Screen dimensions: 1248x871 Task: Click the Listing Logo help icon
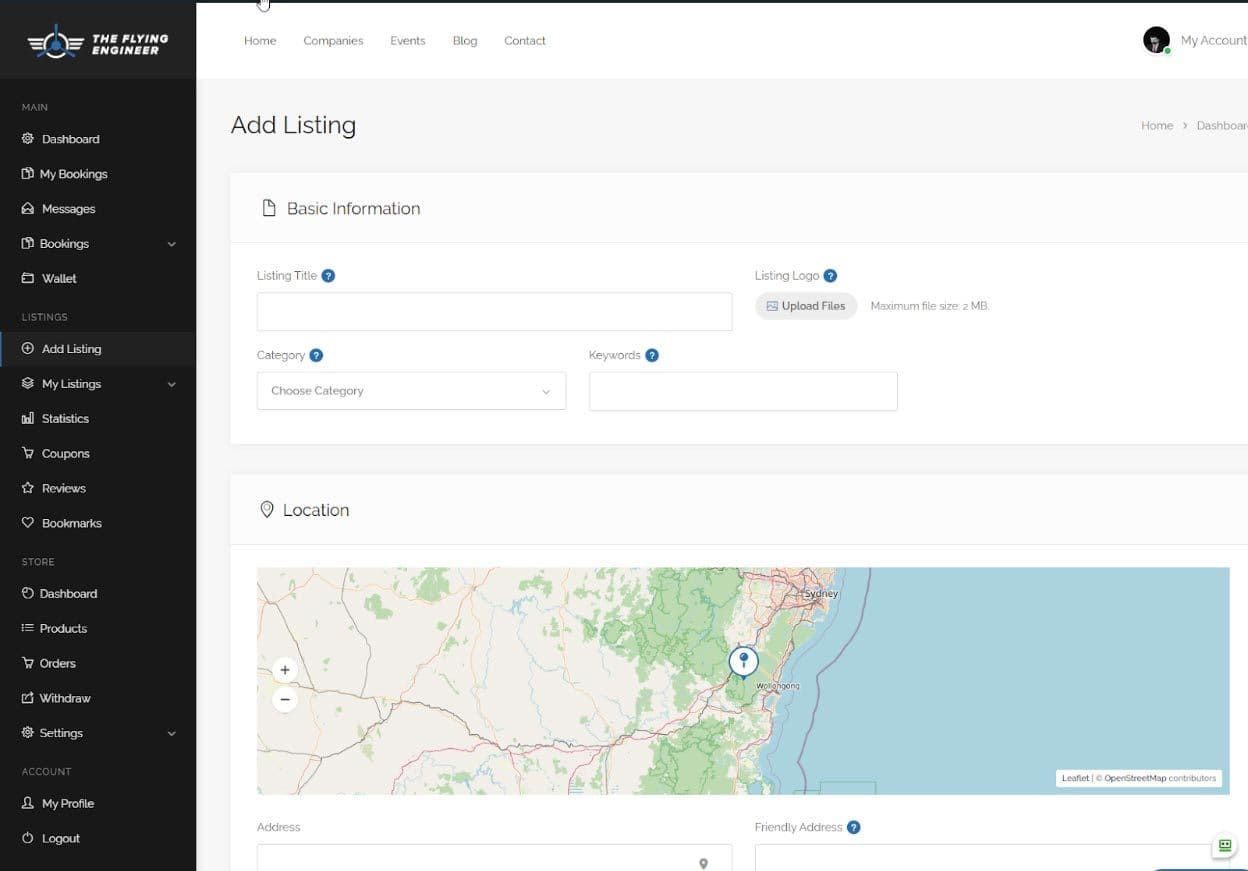point(830,276)
